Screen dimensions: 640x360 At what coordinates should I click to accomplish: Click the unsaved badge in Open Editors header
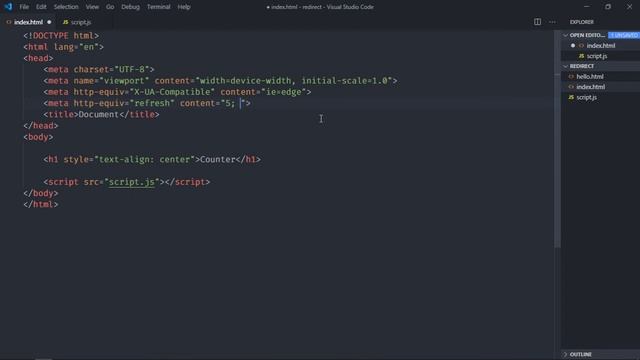click(624, 35)
